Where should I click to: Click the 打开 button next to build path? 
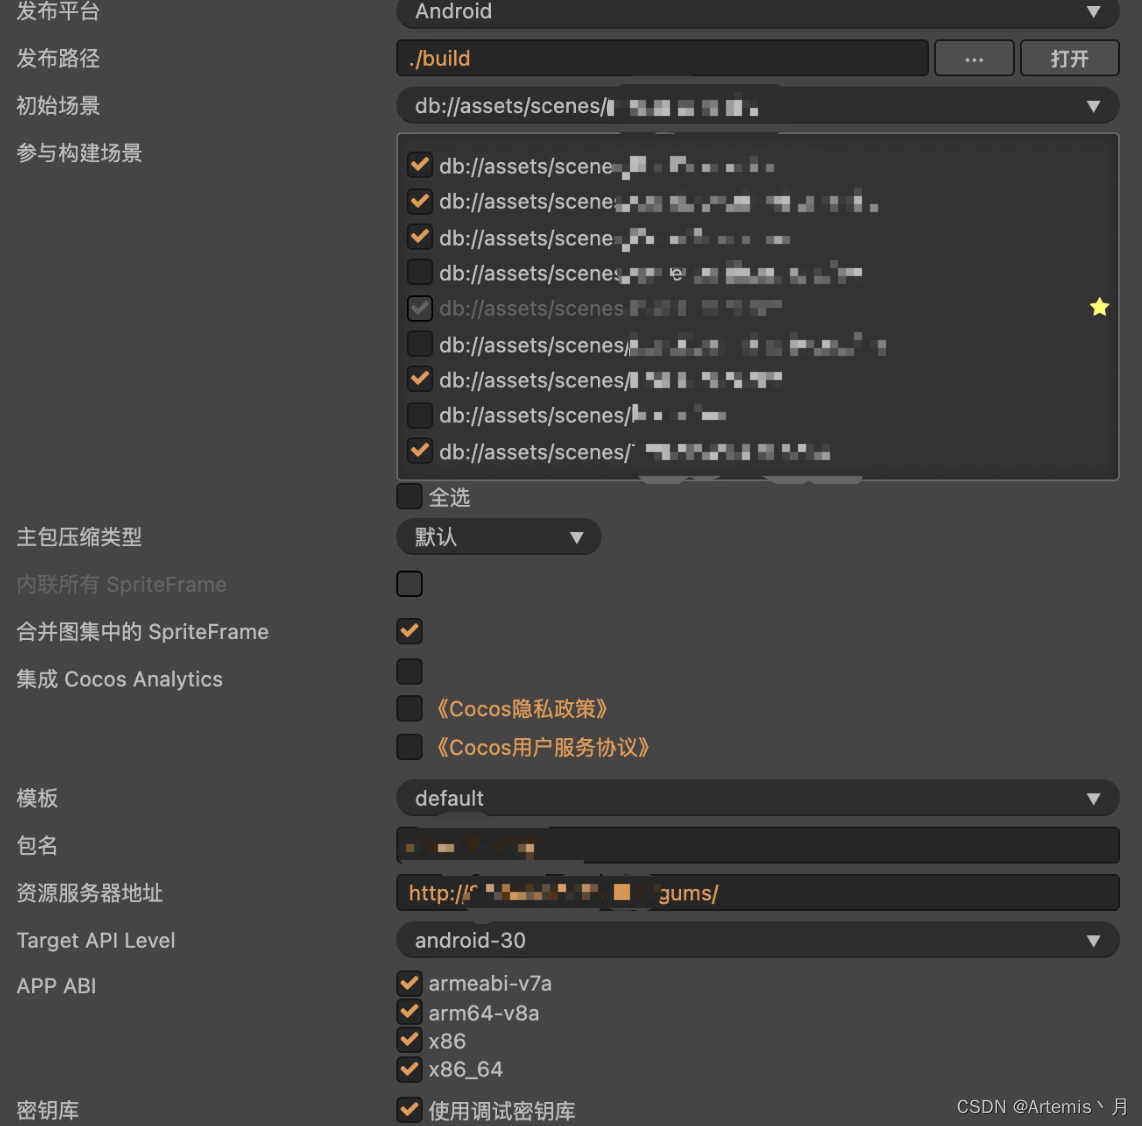(1069, 58)
